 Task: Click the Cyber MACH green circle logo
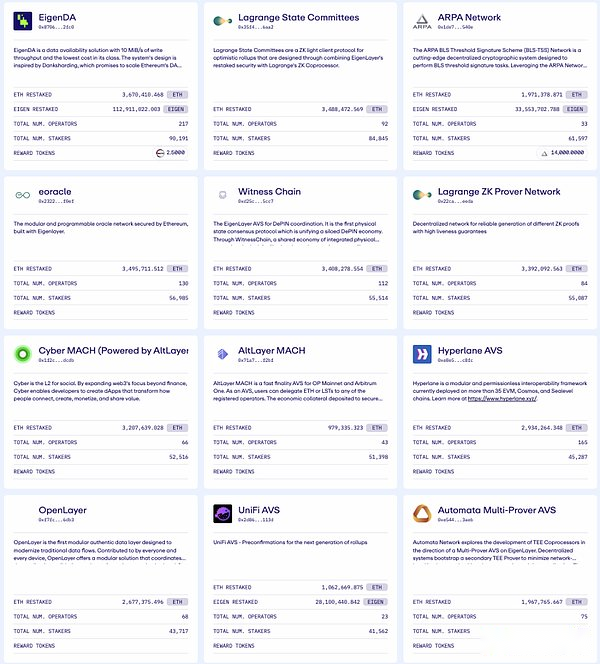(21, 354)
